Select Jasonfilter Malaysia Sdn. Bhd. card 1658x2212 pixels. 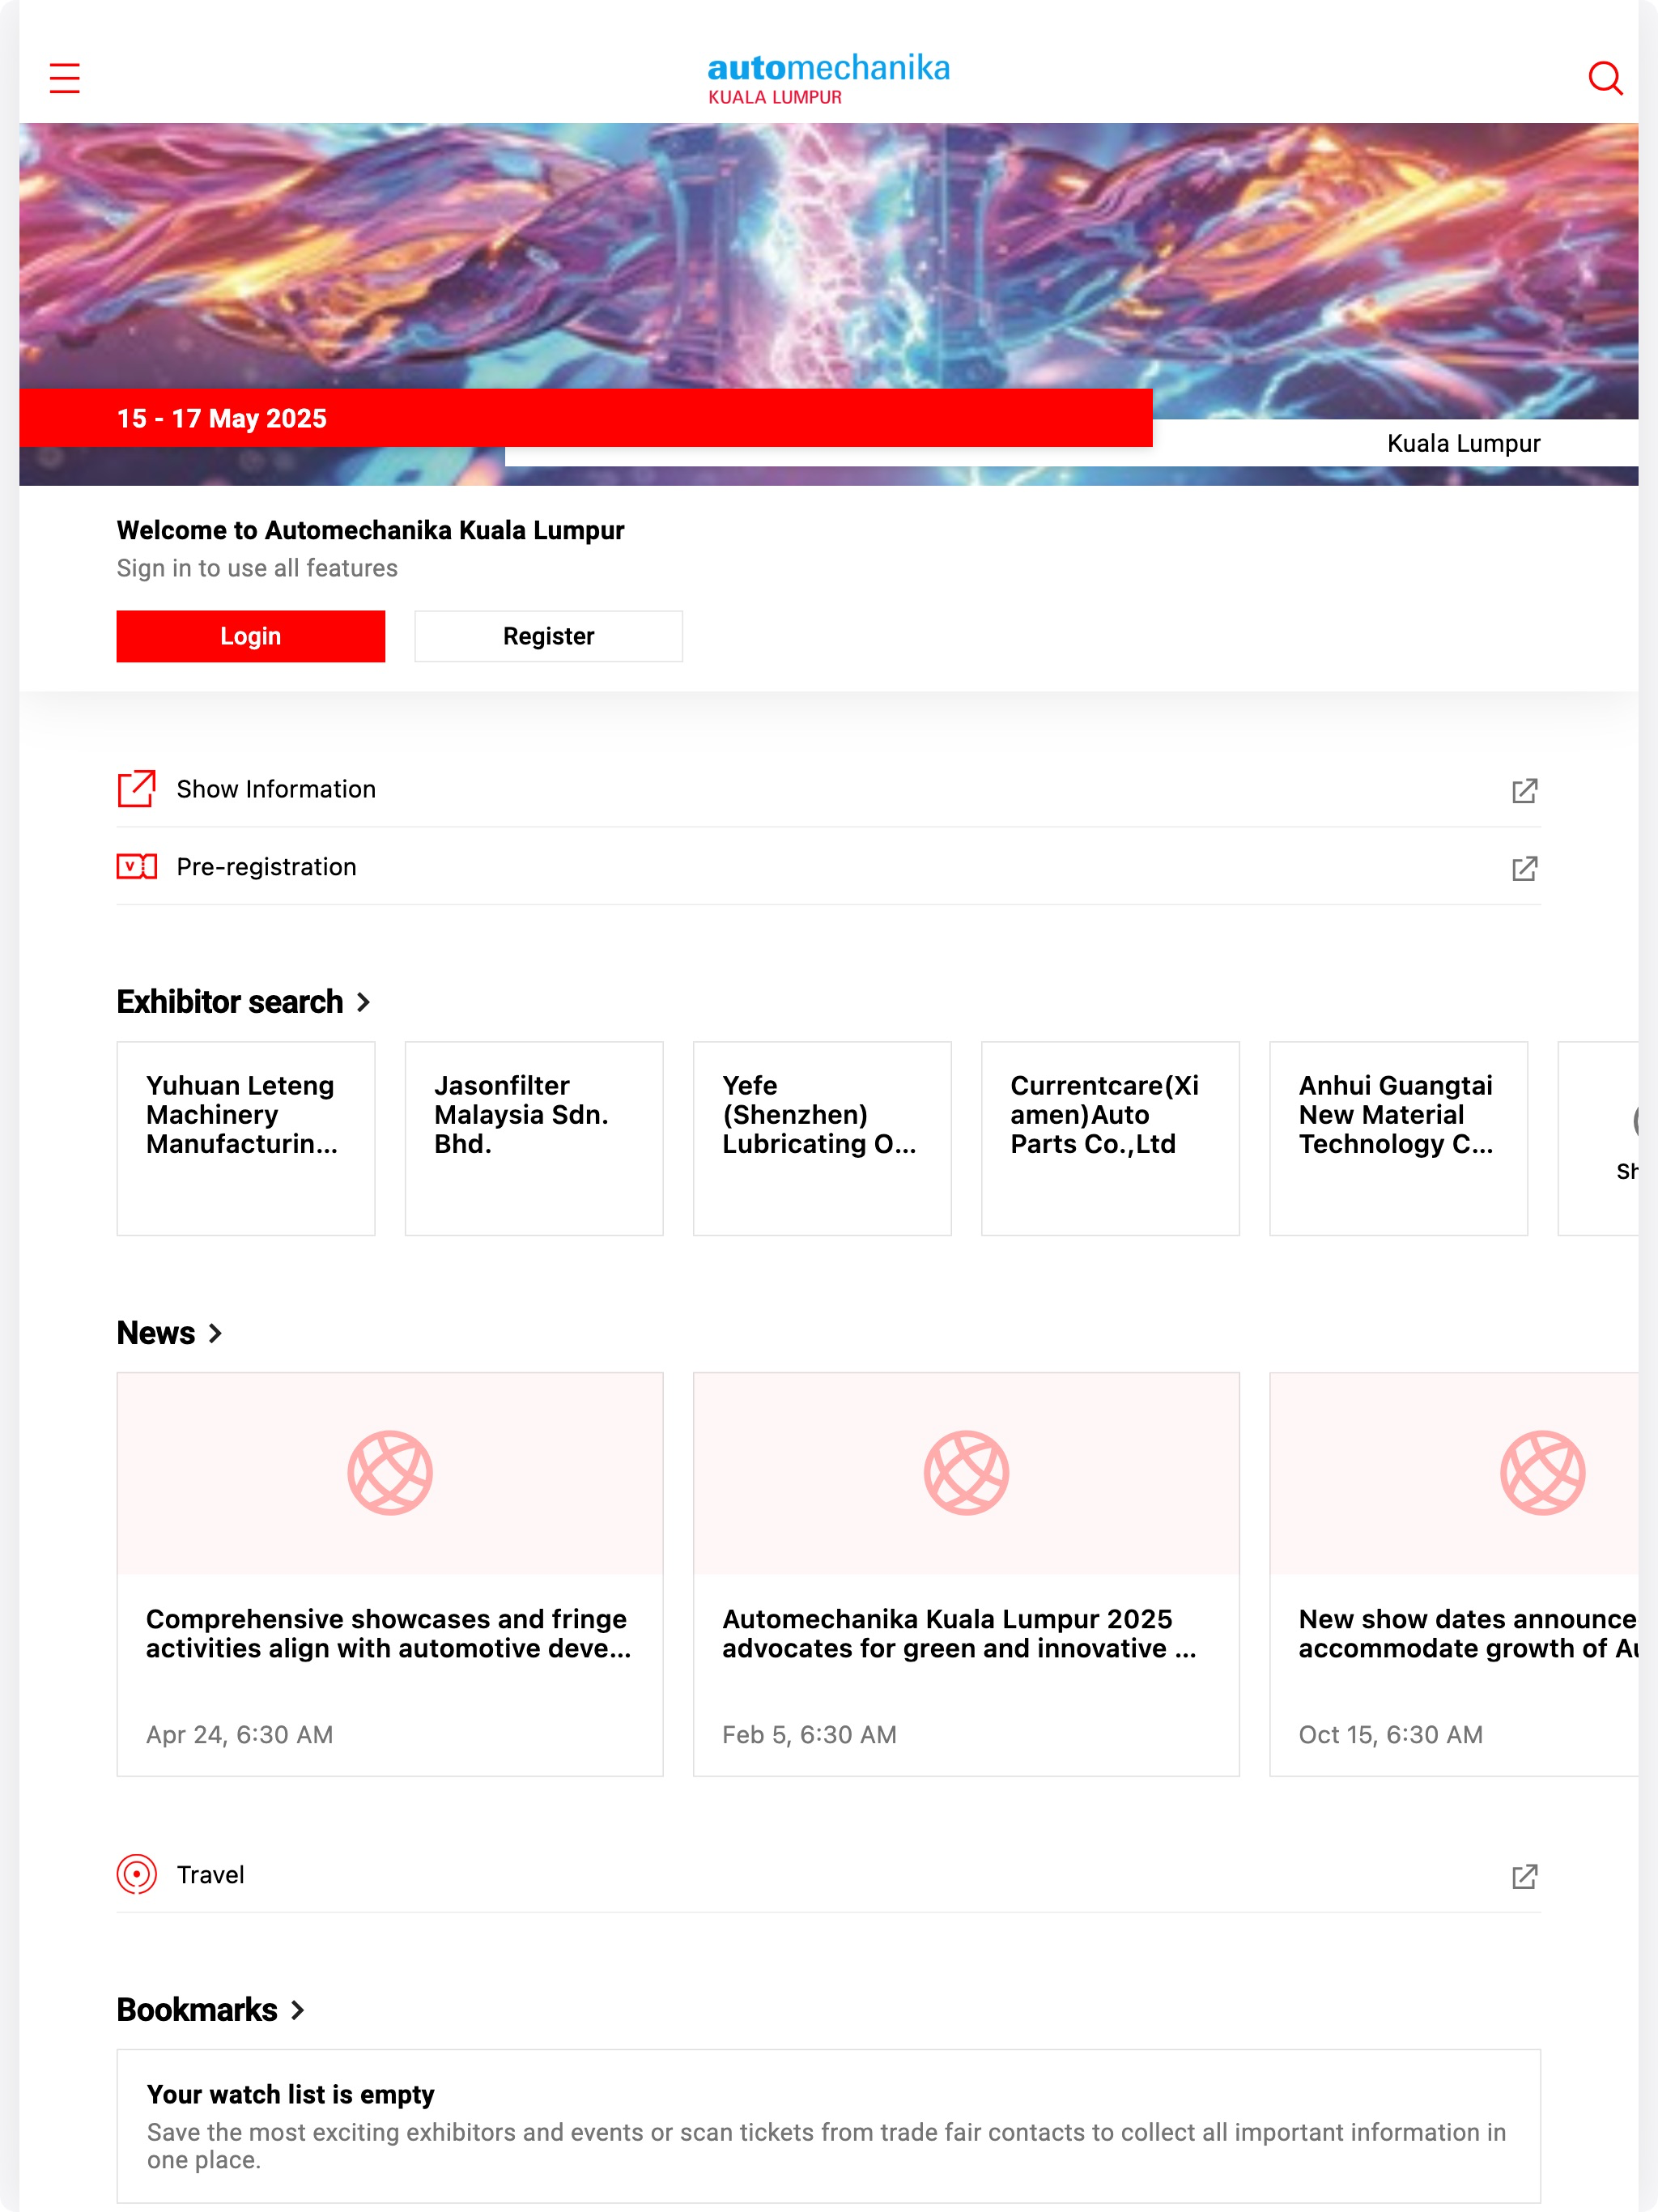534,1138
